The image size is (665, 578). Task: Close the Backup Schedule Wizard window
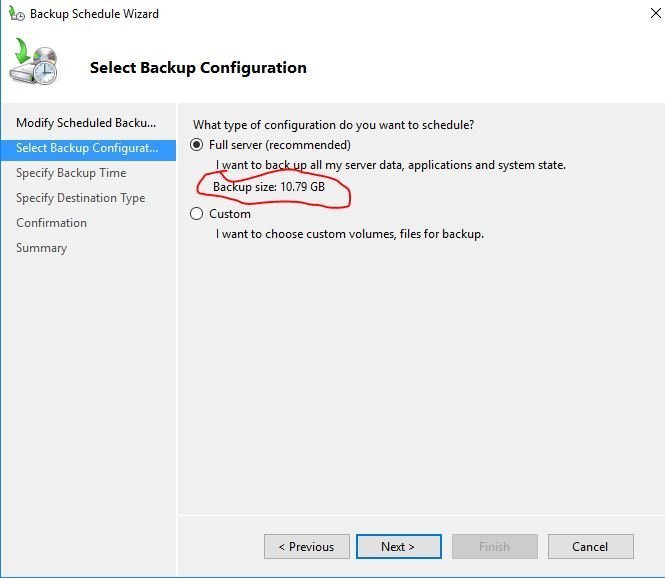[655, 14]
